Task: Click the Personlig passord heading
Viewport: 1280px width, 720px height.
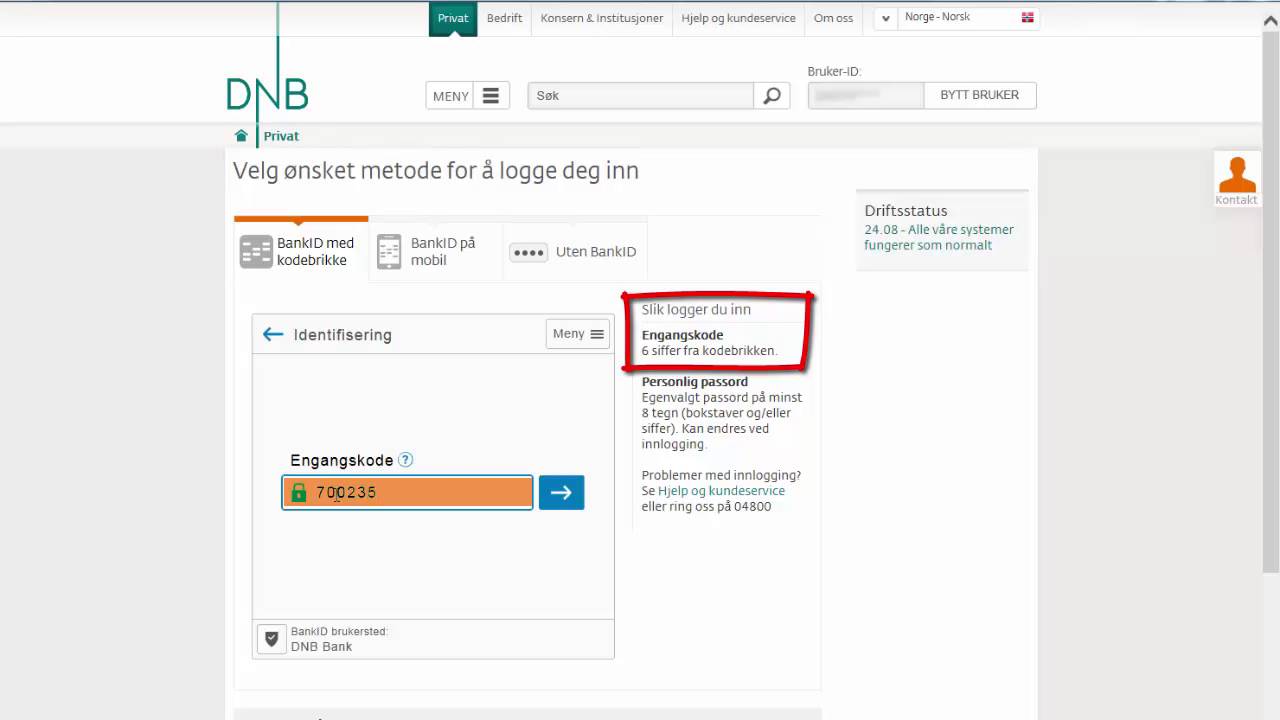Action: (695, 381)
